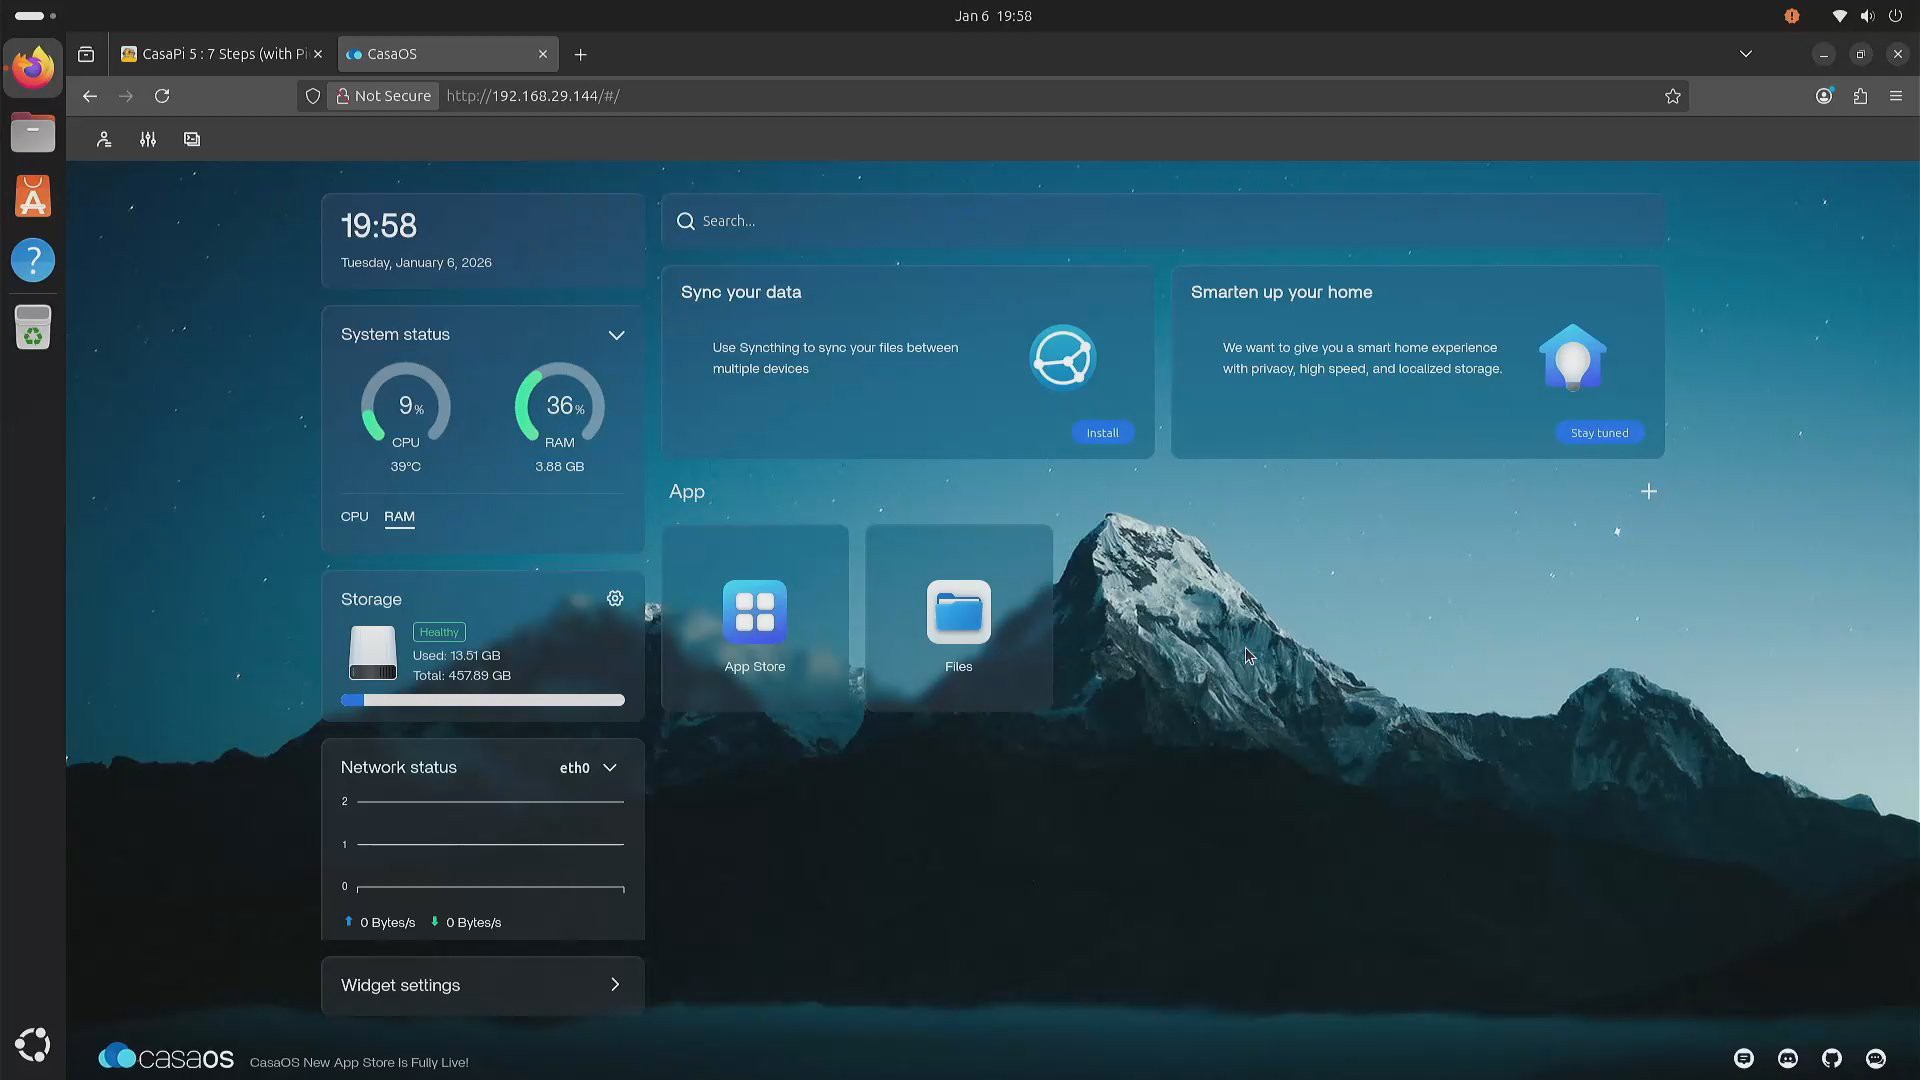Viewport: 1920px width, 1080px height.
Task: Switch to the CasaPi 5 browser tab
Action: click(x=221, y=54)
